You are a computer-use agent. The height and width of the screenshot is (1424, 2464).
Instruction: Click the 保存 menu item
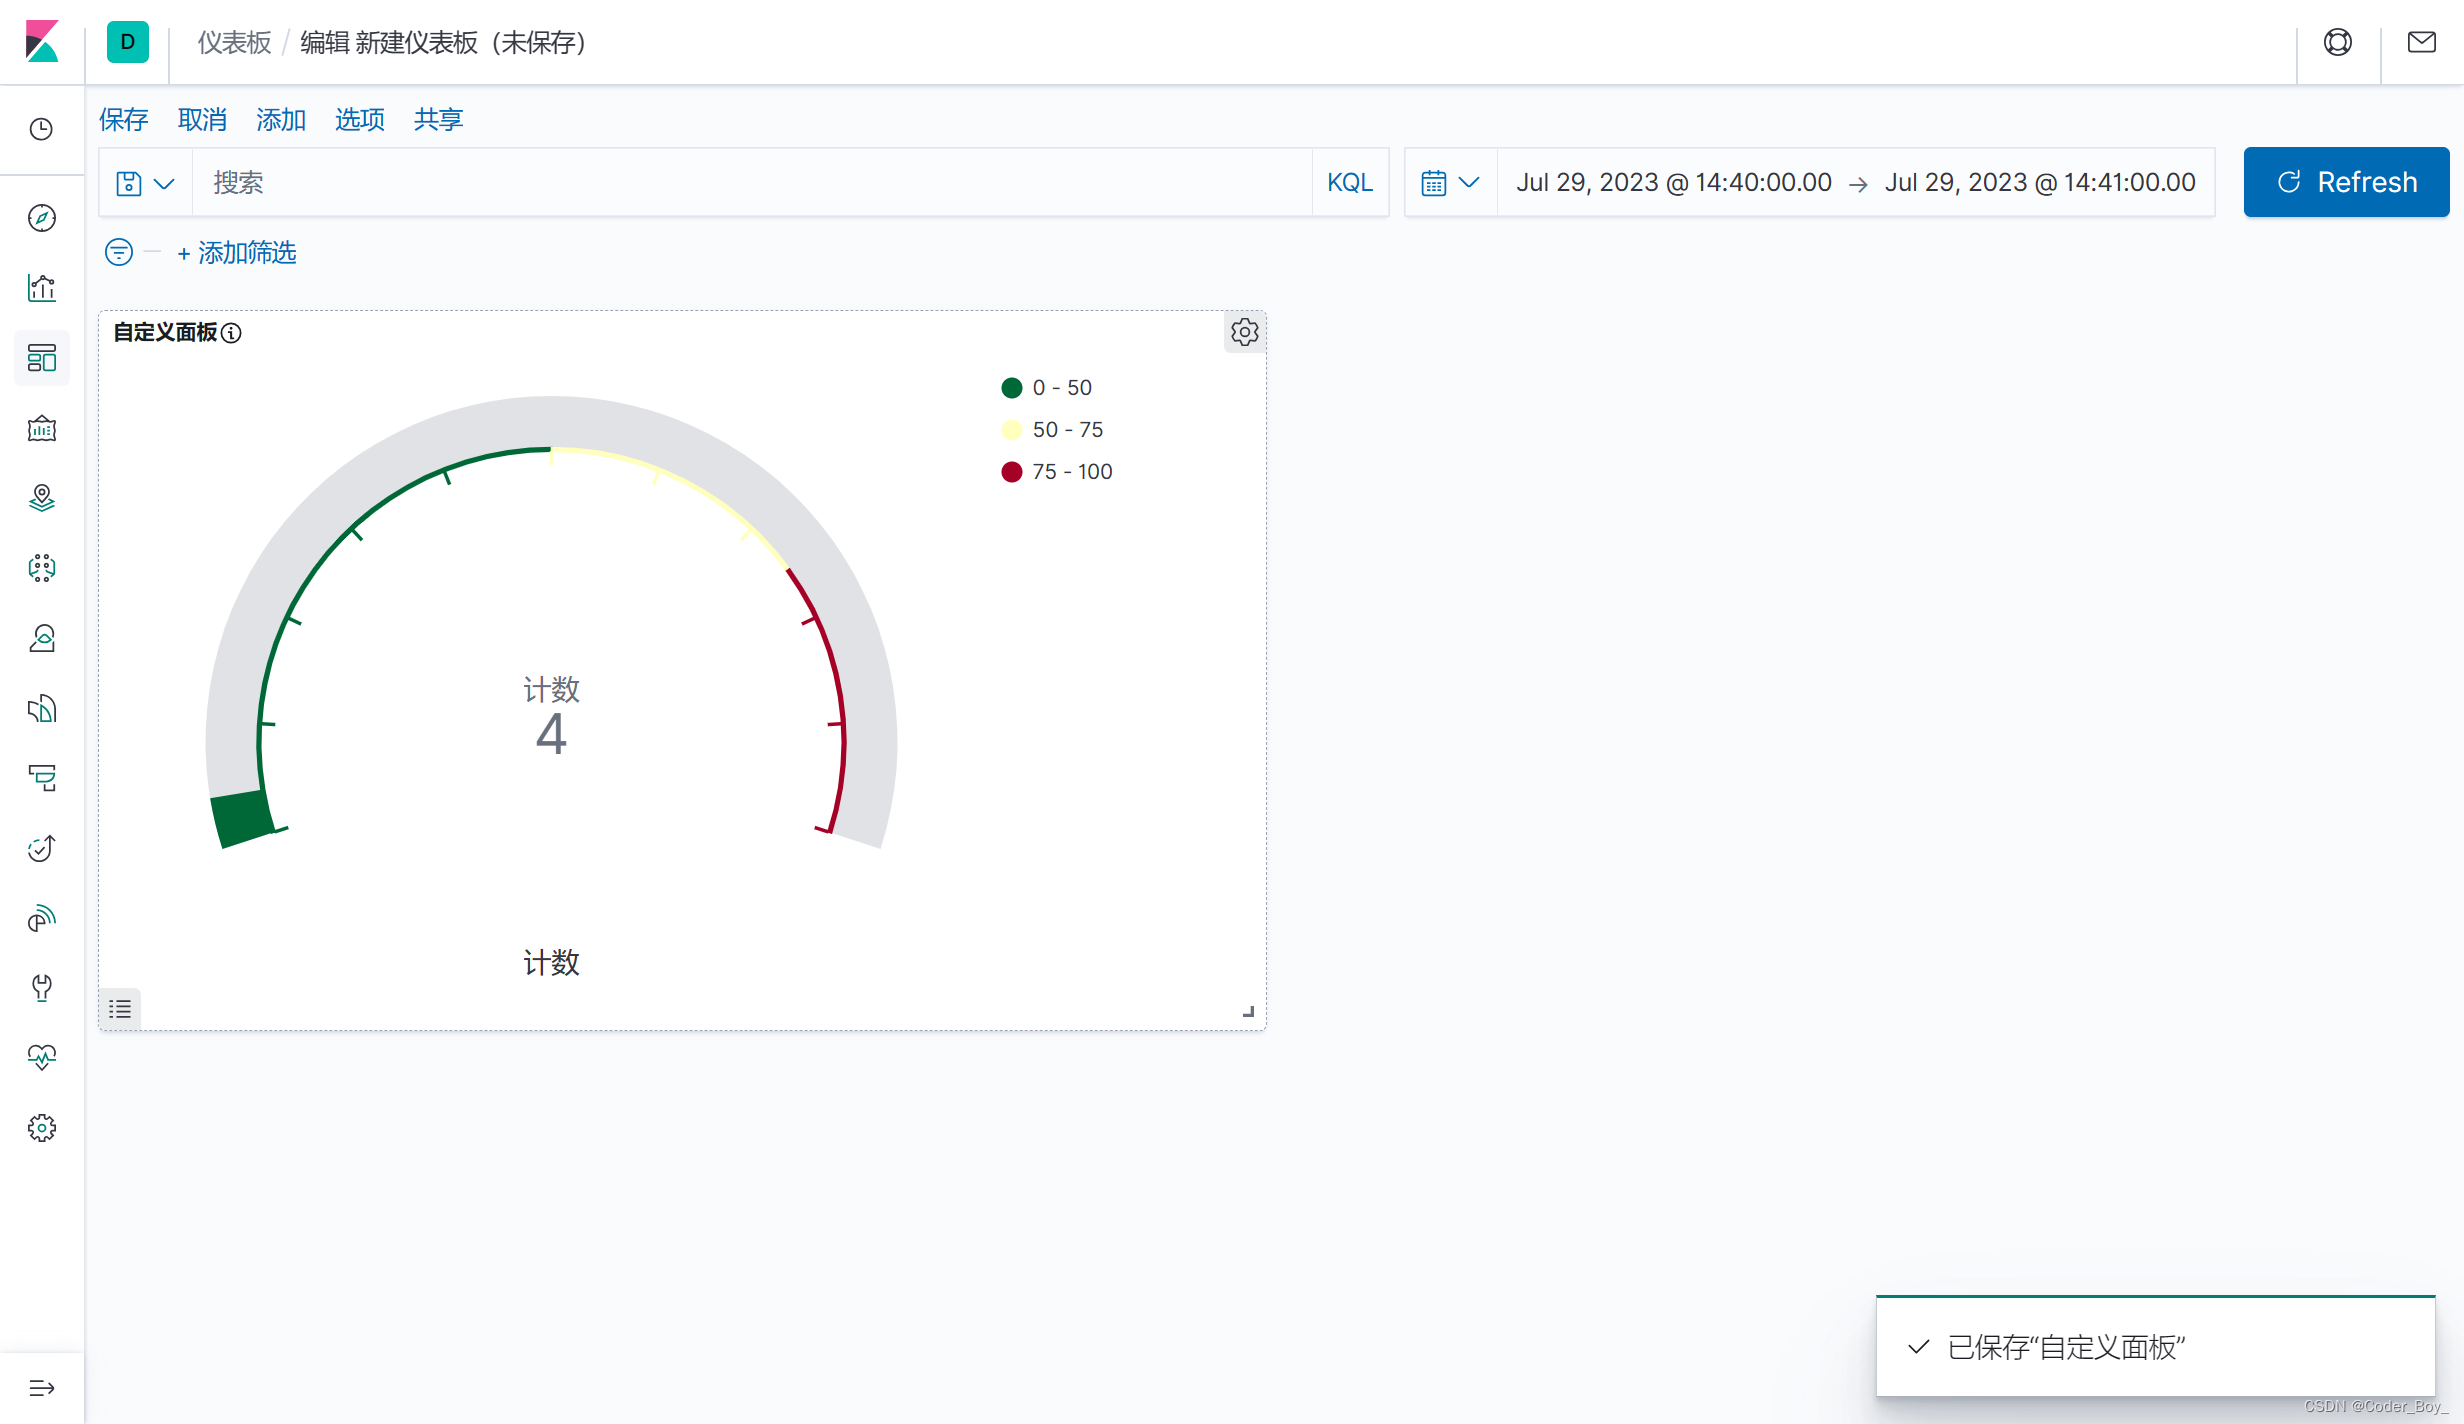click(123, 120)
